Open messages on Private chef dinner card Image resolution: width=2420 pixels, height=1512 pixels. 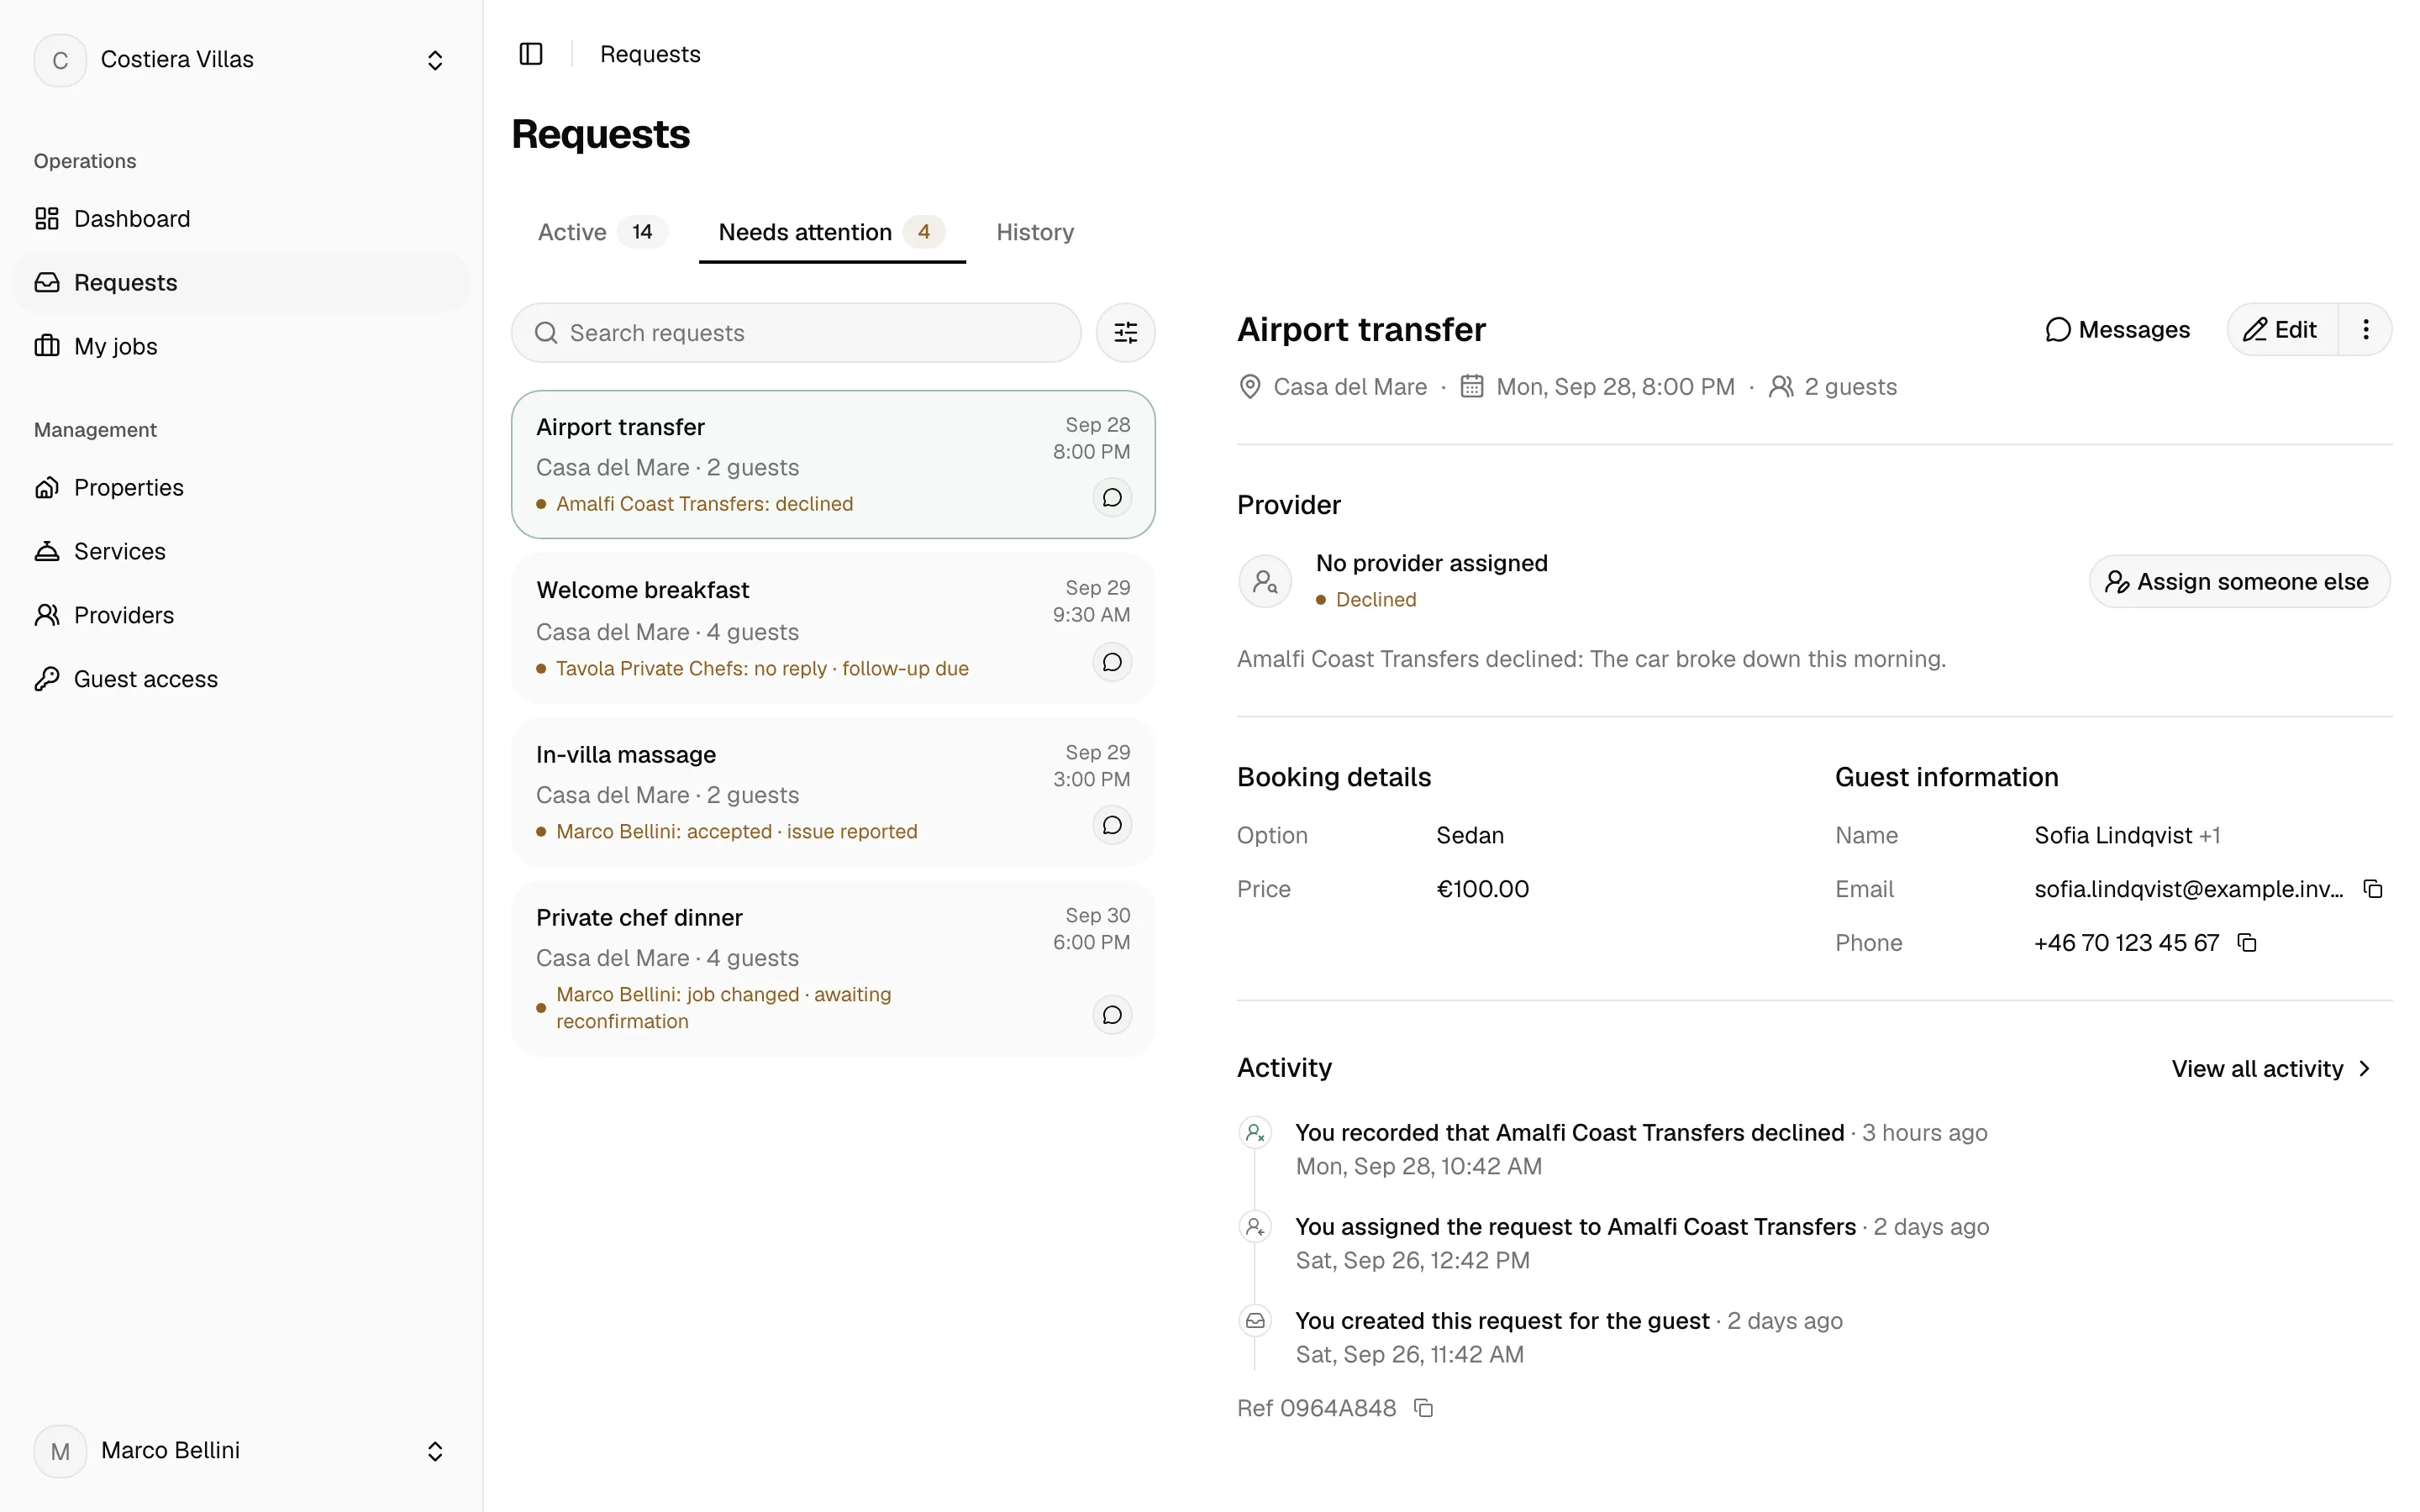point(1112,1015)
